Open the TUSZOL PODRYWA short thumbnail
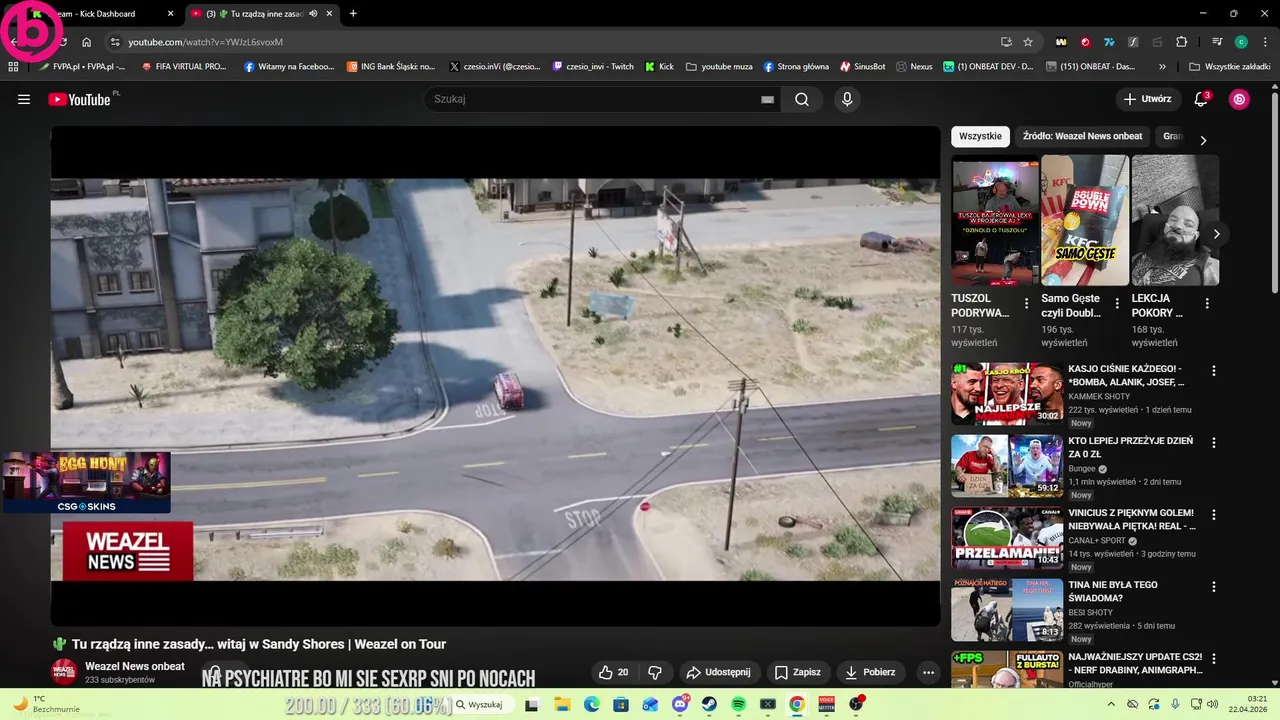This screenshot has height=720, width=1280. pos(995,220)
